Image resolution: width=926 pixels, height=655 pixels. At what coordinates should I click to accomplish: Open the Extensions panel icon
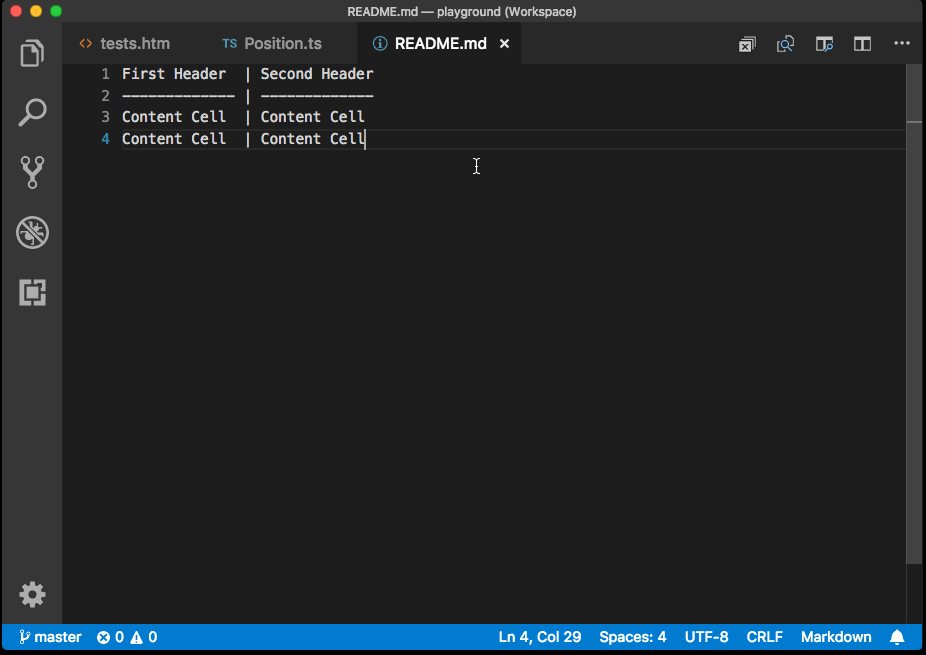pyautogui.click(x=31, y=292)
